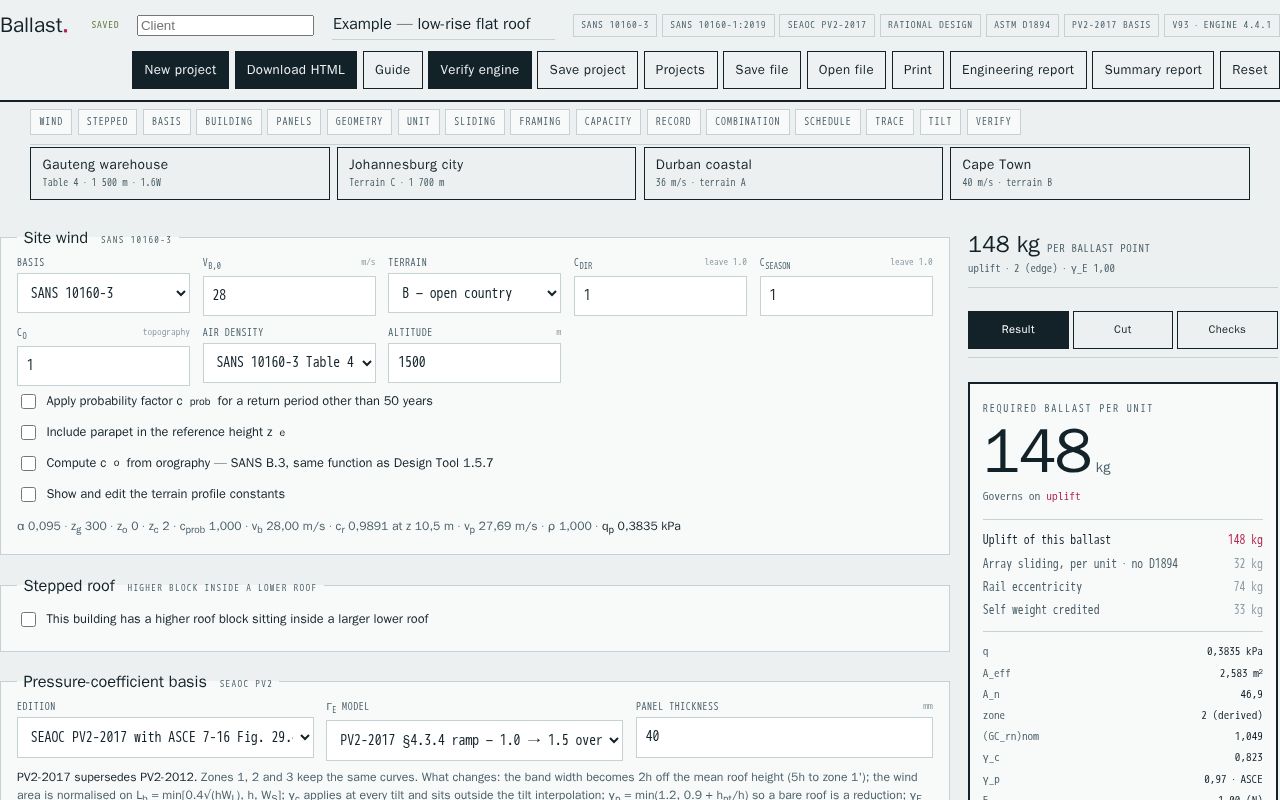Open the CAPACITY section chip
Image resolution: width=1280 pixels, height=800 pixels.
[x=608, y=121]
